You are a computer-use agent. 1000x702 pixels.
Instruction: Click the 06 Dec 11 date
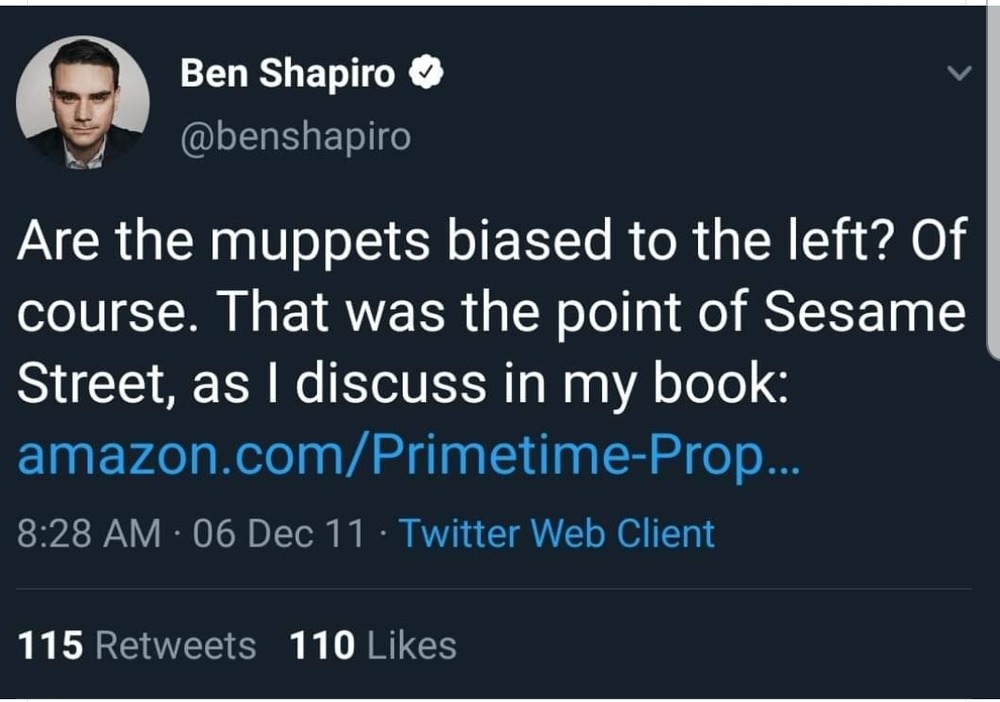point(279,533)
